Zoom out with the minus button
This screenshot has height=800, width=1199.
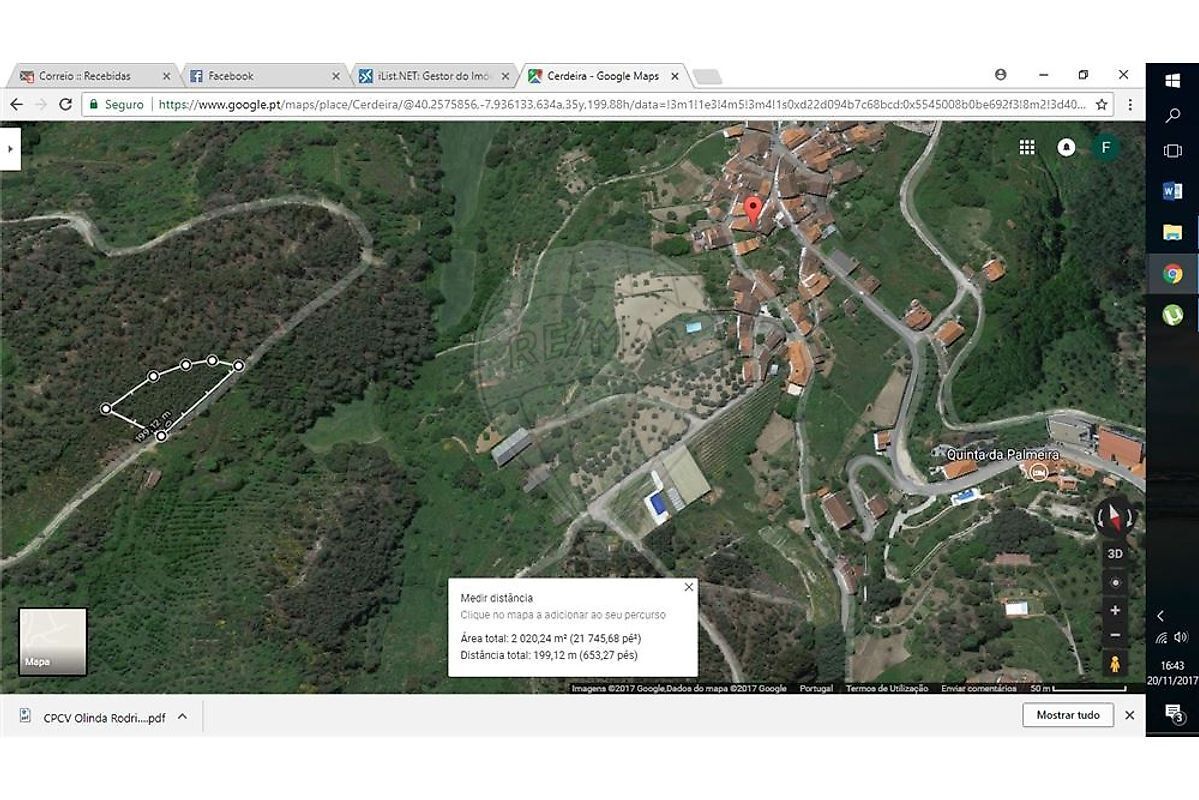pyautogui.click(x=1115, y=635)
